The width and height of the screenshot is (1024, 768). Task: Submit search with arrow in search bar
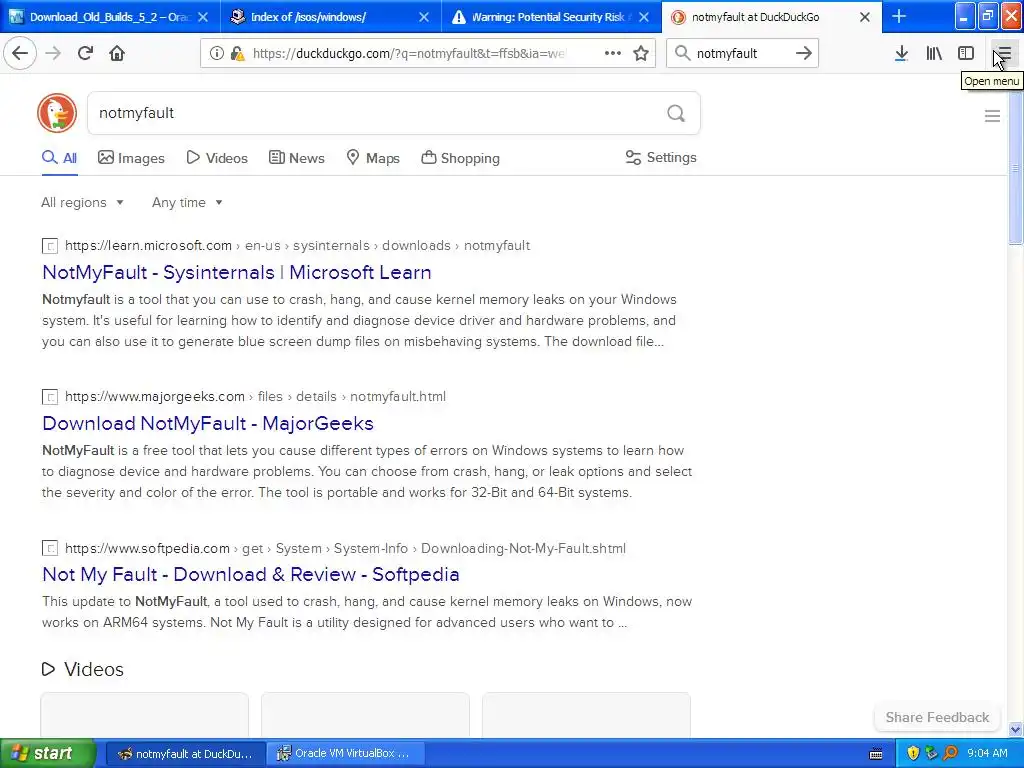(x=804, y=53)
